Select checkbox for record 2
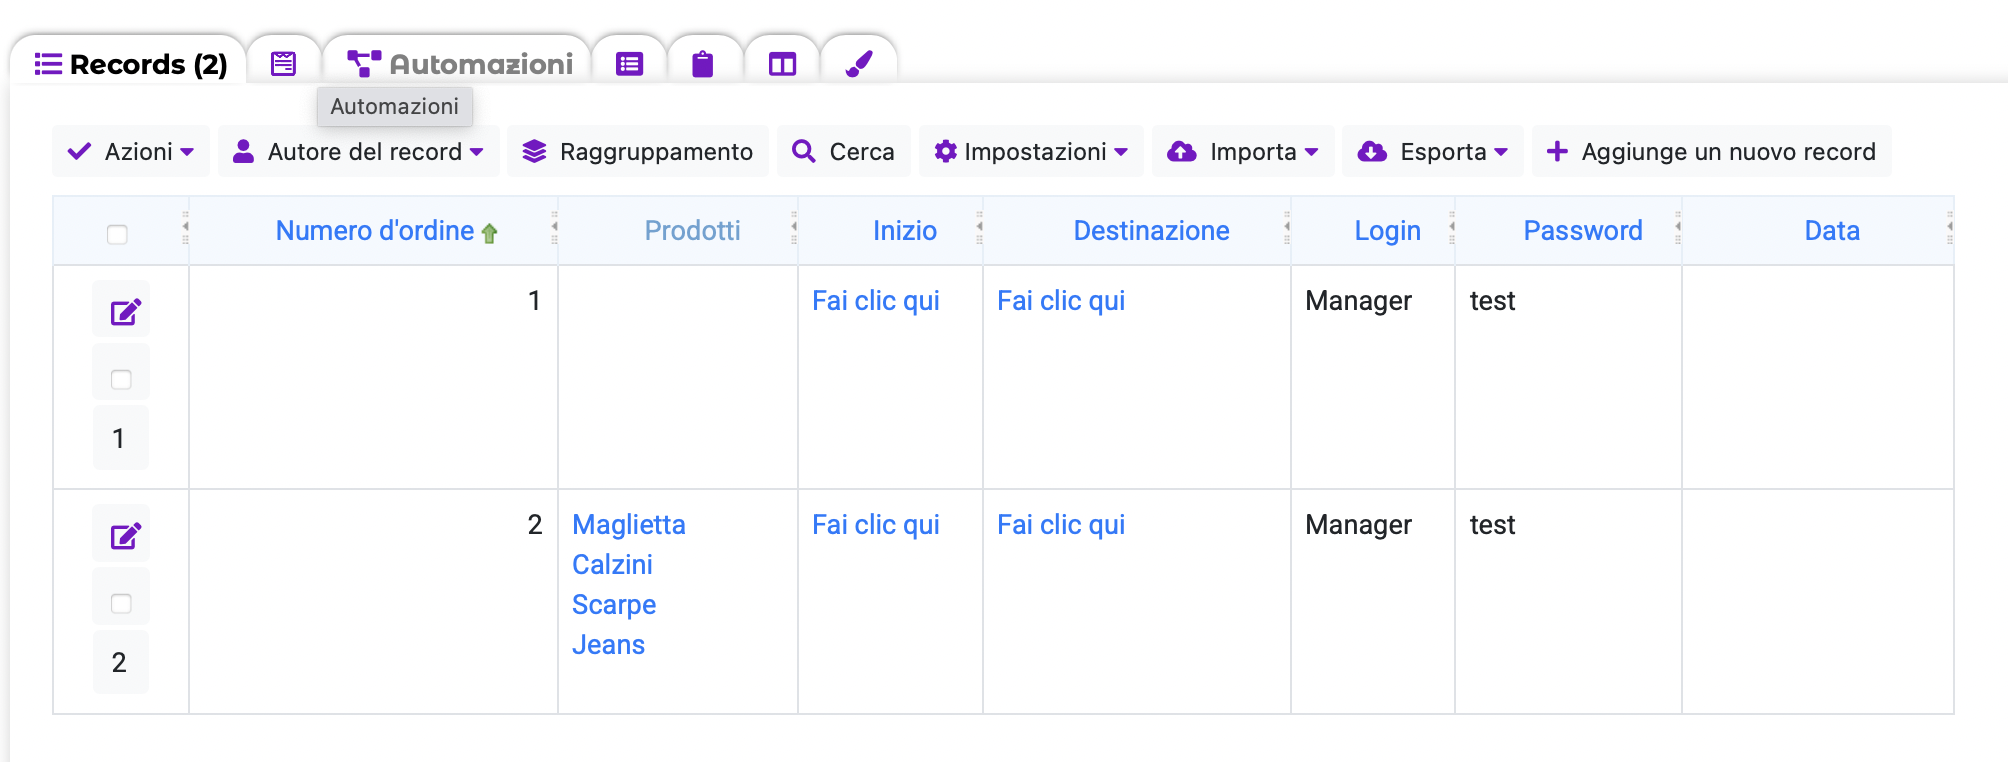 121,603
